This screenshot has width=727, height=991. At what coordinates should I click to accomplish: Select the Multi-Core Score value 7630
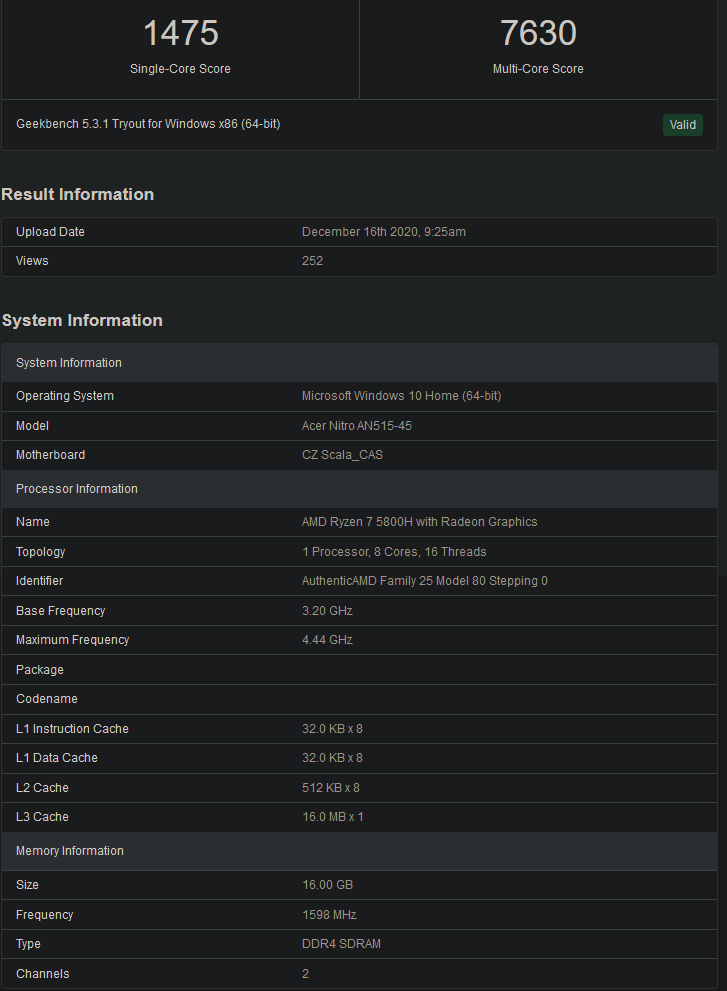pos(538,33)
